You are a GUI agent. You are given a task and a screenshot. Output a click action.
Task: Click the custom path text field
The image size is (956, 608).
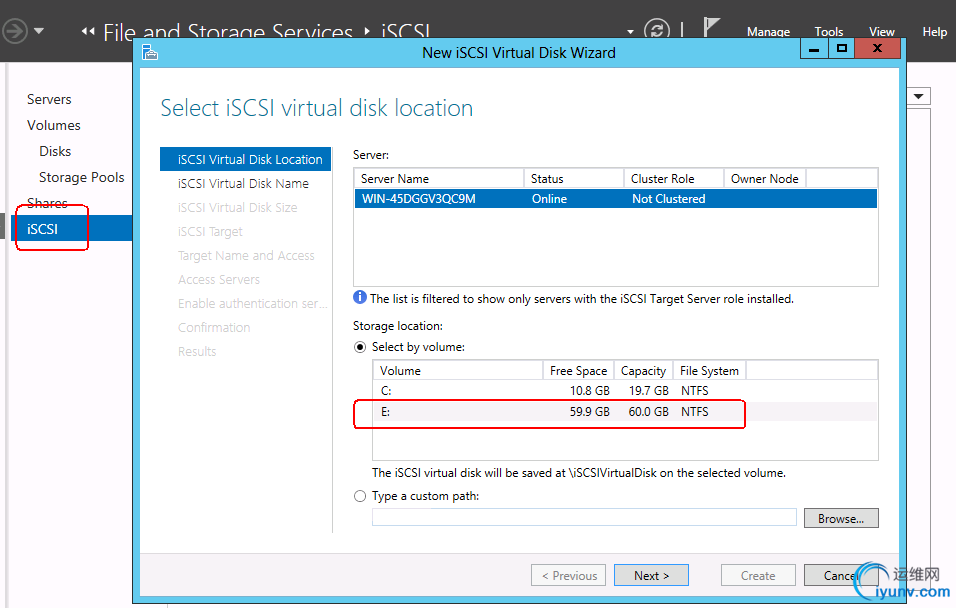pos(584,517)
